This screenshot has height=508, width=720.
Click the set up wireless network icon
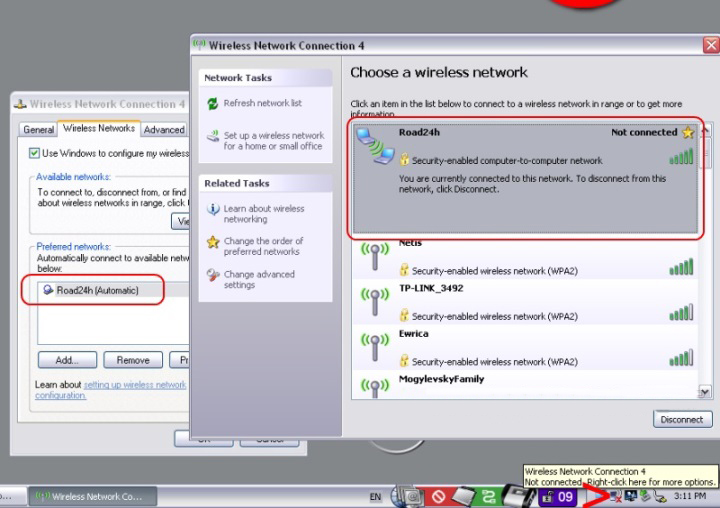213,136
